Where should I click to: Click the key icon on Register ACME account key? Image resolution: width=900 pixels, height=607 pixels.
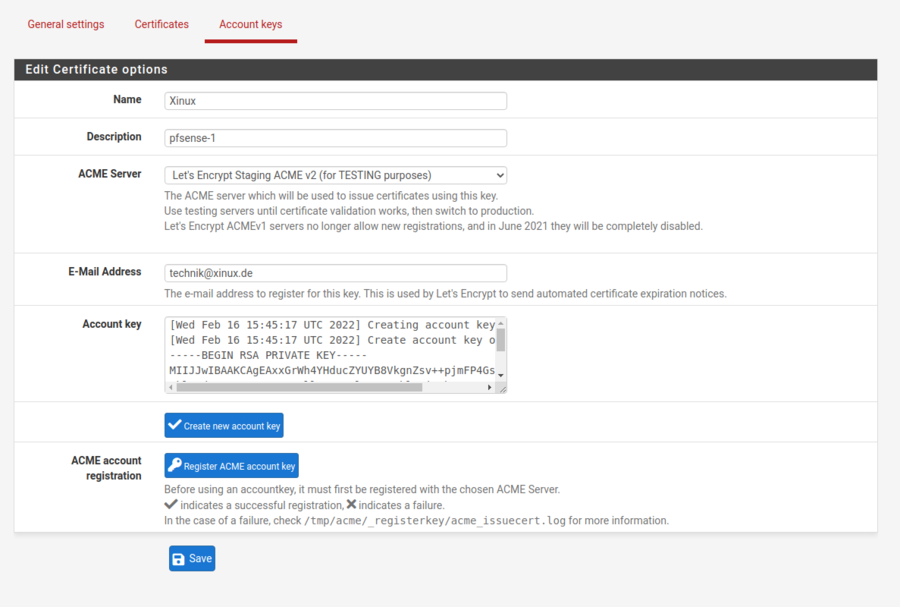[175, 465]
